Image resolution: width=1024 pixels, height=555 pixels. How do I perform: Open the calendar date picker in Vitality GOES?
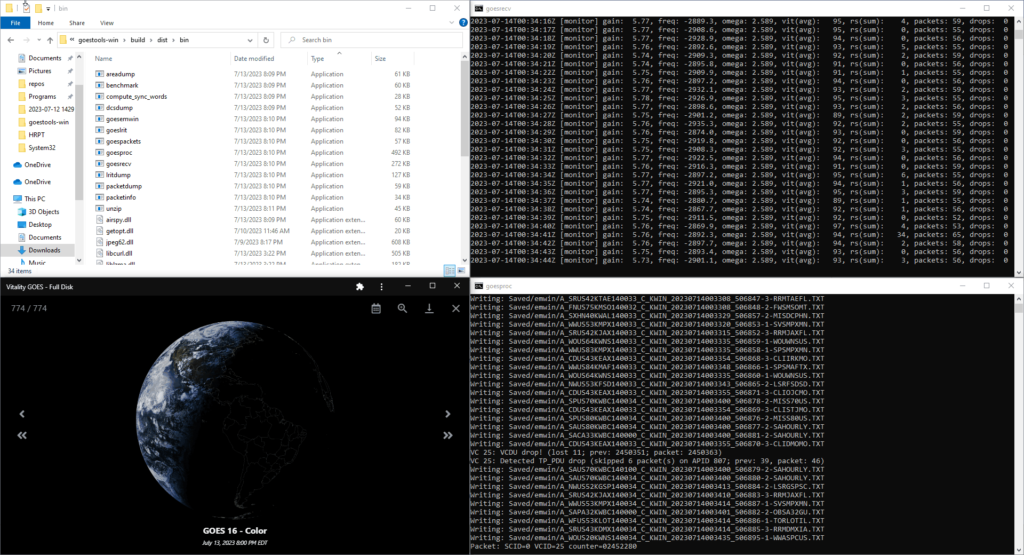click(376, 308)
